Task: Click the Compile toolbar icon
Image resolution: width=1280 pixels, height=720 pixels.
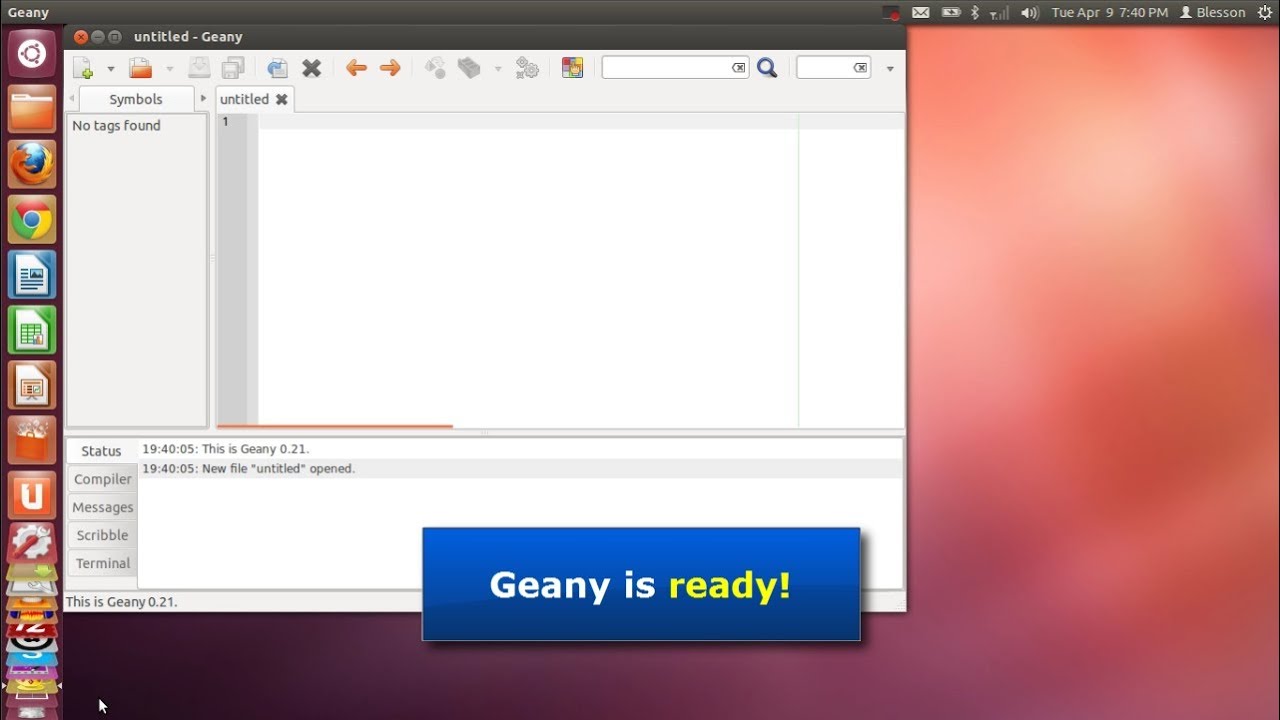Action: (435, 68)
